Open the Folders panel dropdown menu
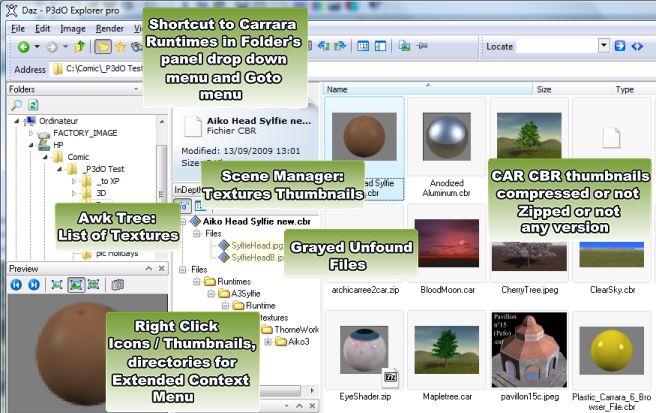This screenshot has height=413, width=656. [136, 89]
